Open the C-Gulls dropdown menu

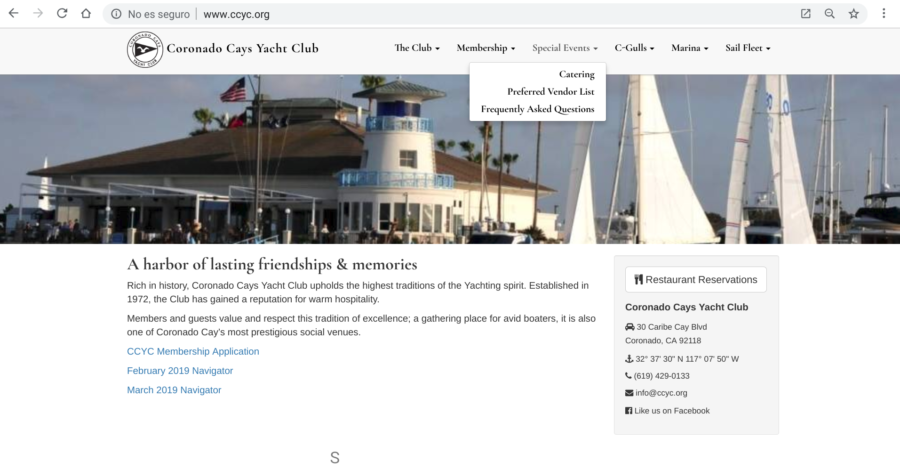[634, 48]
